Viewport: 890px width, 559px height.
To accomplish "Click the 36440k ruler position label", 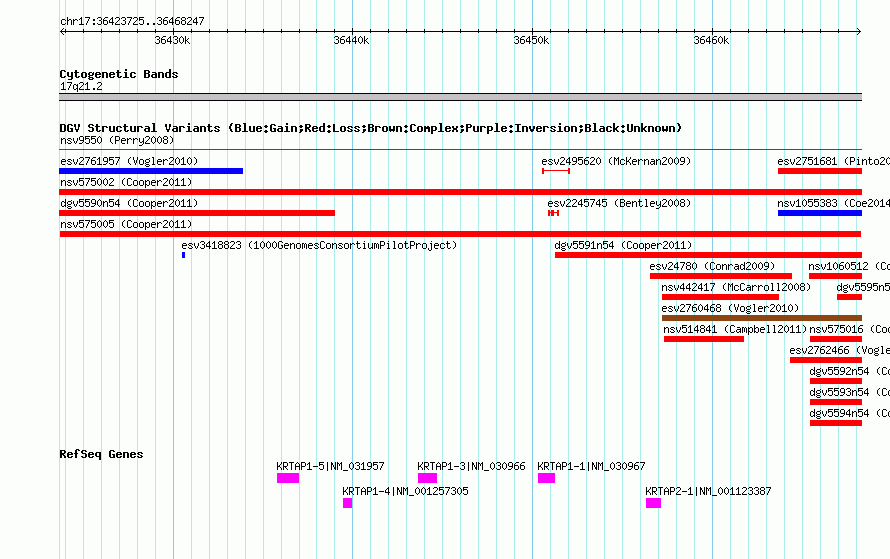I will pos(351,40).
